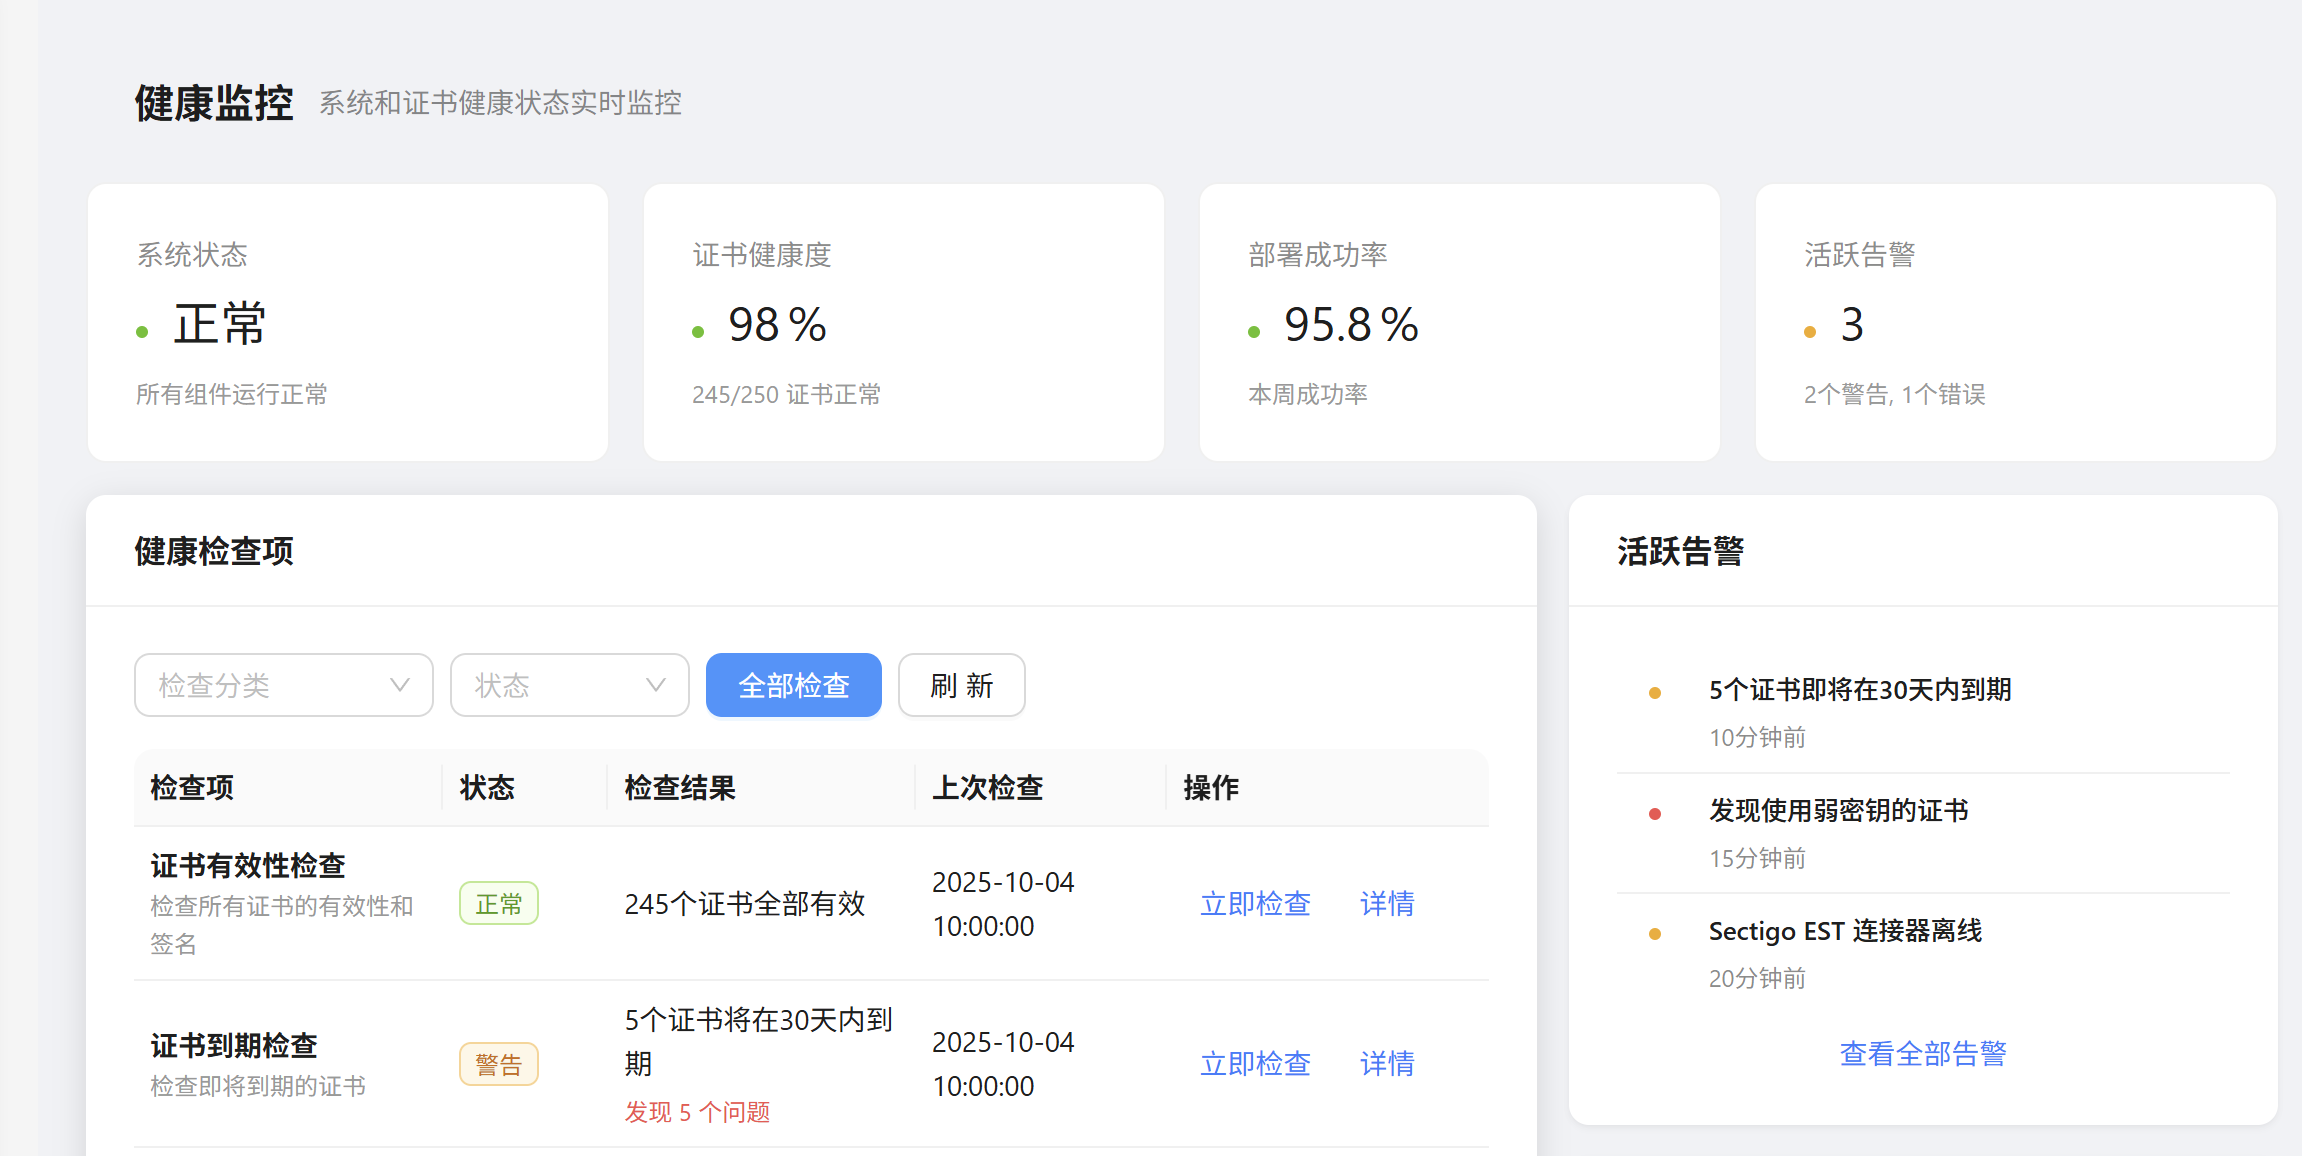The height and width of the screenshot is (1156, 2302).
Task: Click 查看全部告警 link
Action: pyautogui.click(x=1922, y=1053)
